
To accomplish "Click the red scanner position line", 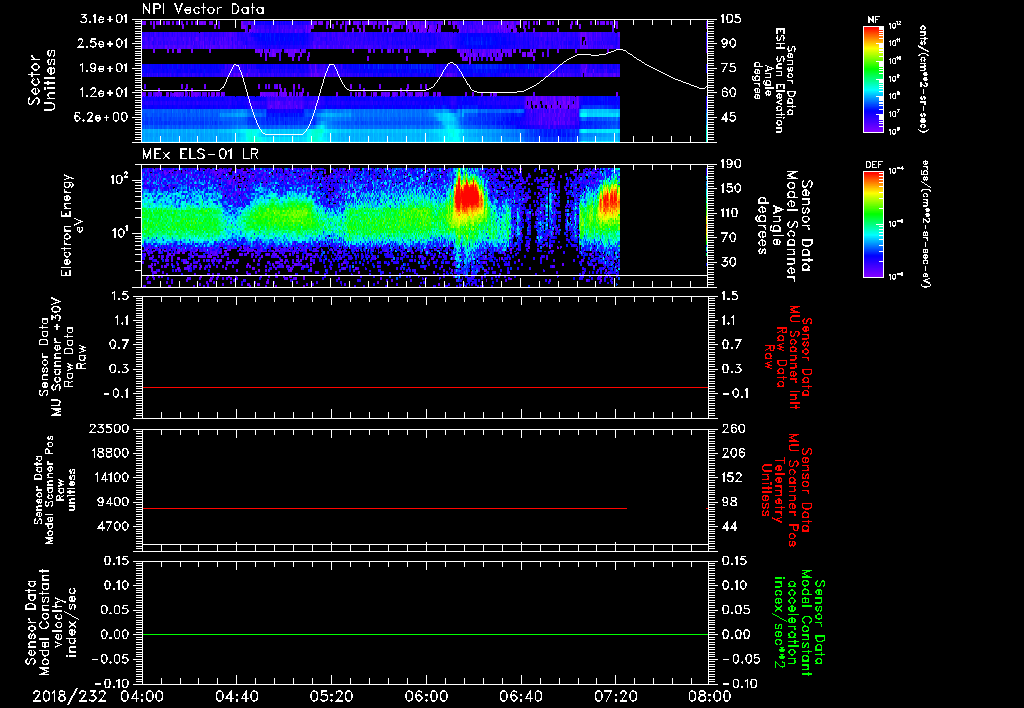I will tap(385, 509).
